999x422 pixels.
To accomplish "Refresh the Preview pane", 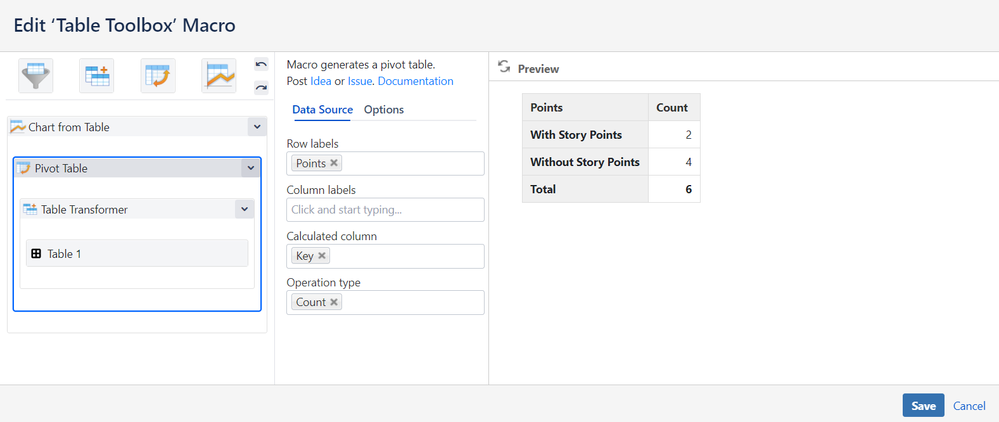I will (x=504, y=68).
